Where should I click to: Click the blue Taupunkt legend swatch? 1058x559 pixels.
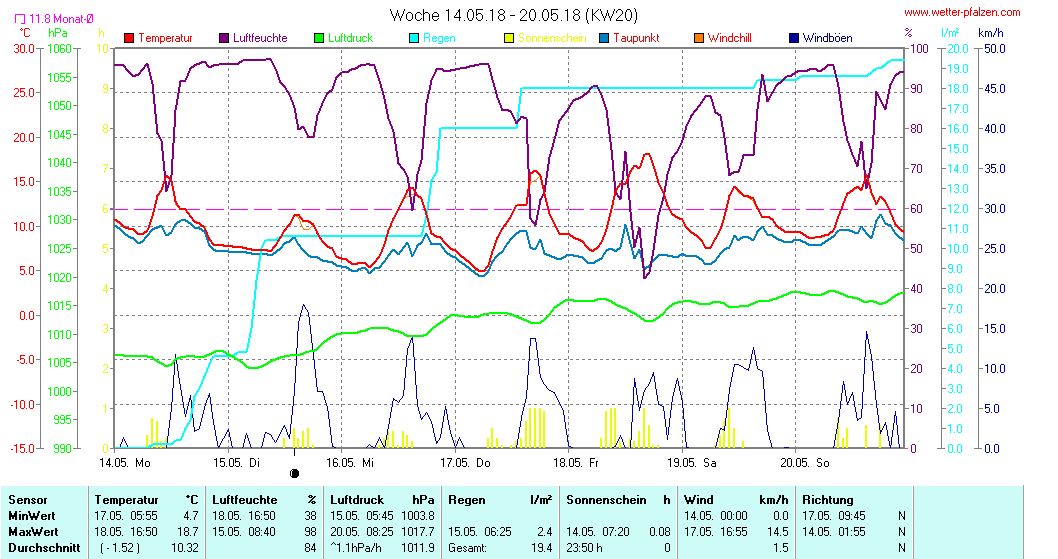tap(604, 38)
